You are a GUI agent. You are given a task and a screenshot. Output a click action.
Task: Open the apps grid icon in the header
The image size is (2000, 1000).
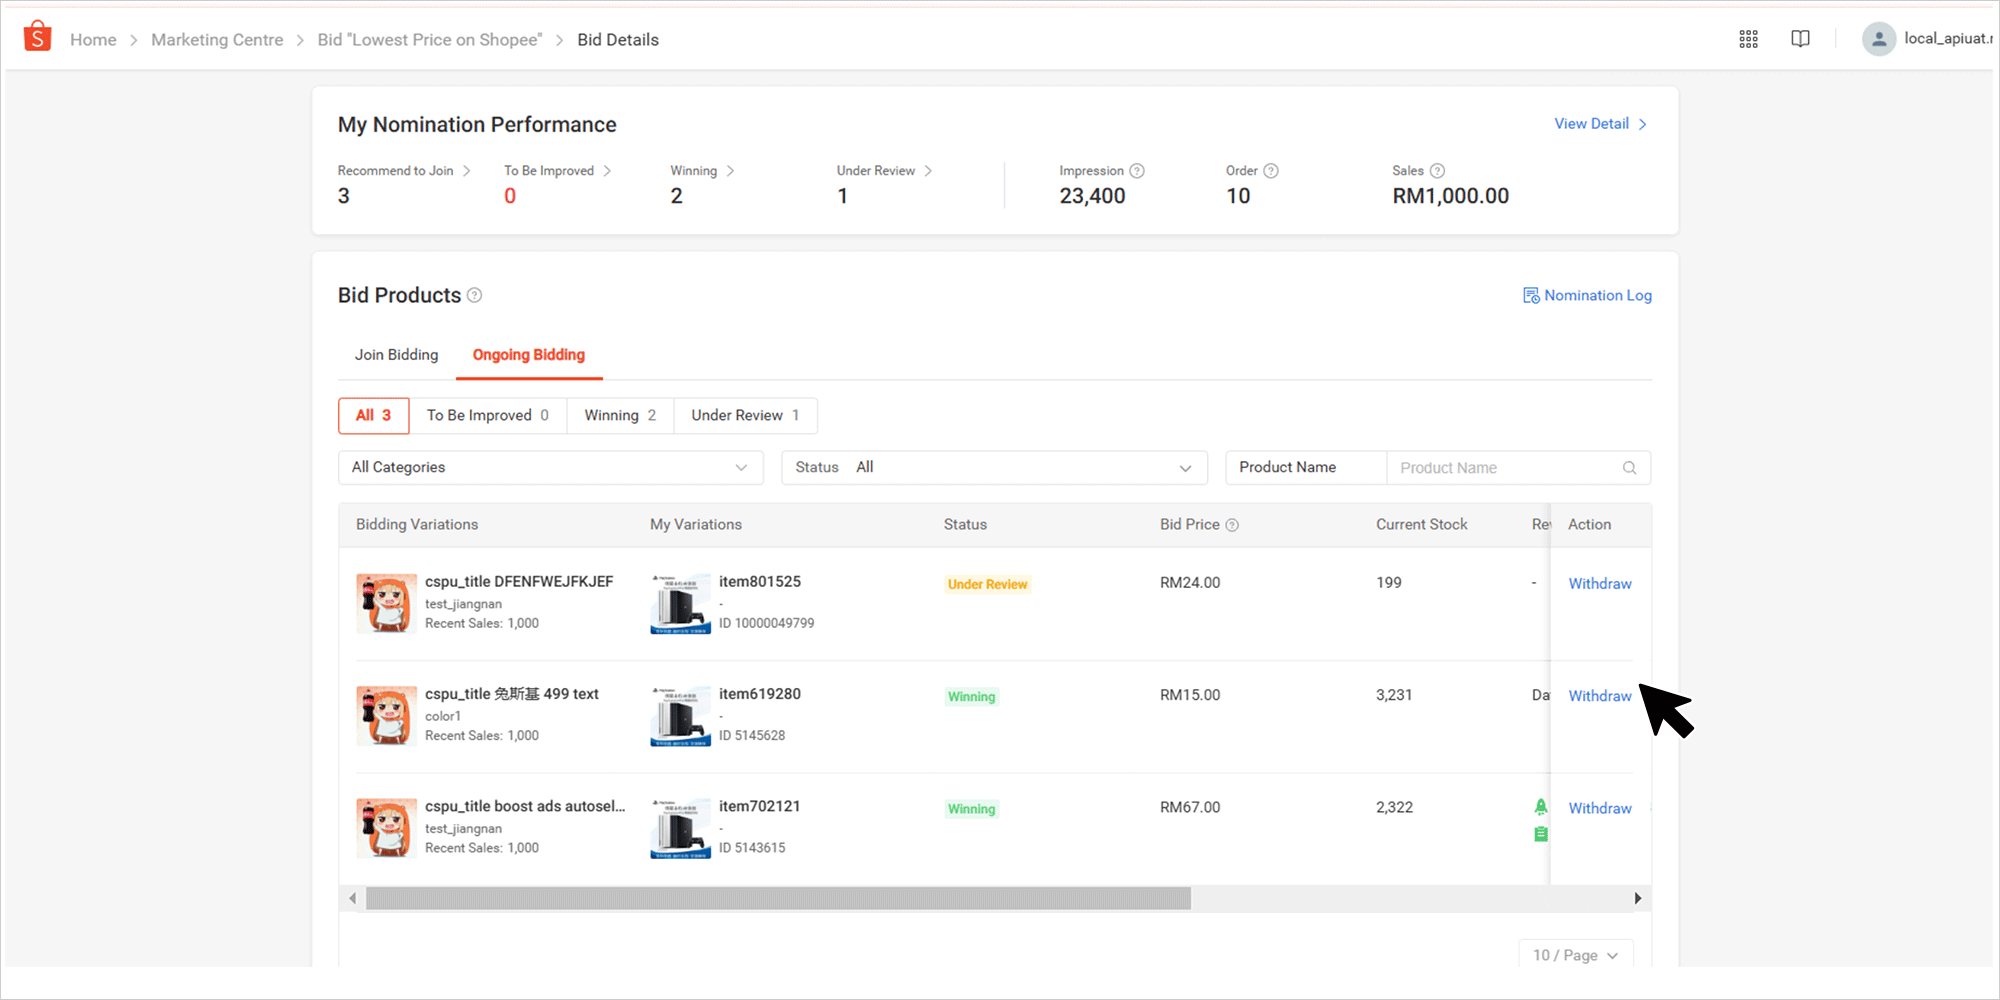pyautogui.click(x=1748, y=38)
